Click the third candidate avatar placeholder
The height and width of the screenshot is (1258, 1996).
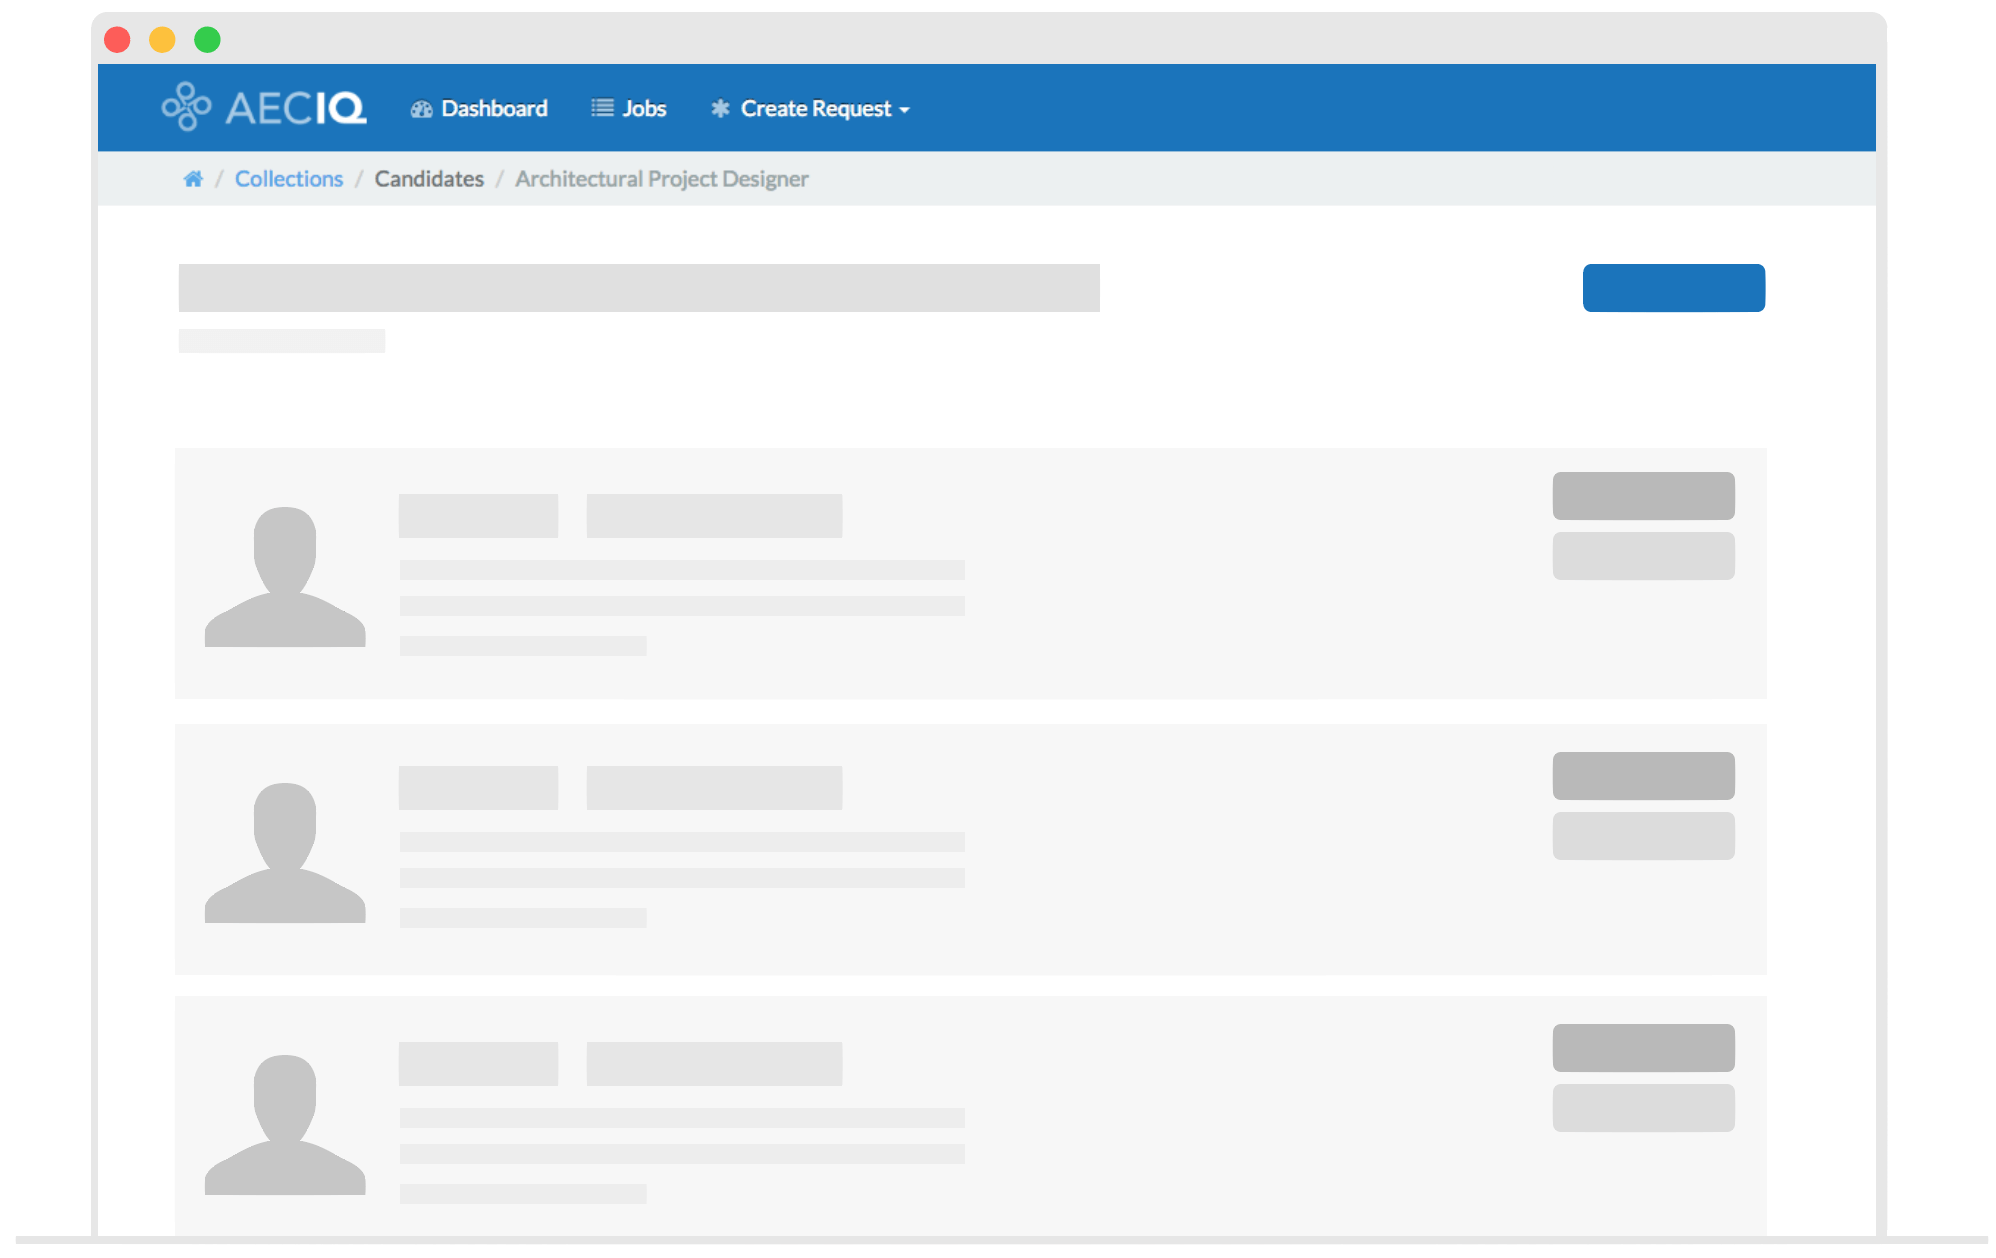[x=285, y=1125]
